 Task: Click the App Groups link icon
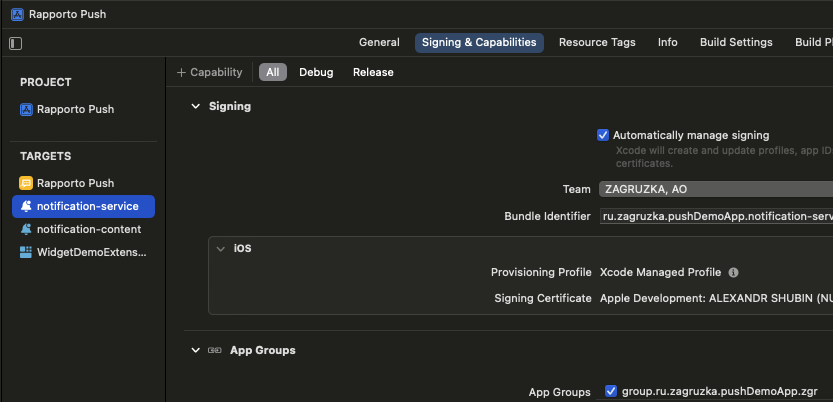tap(215, 350)
